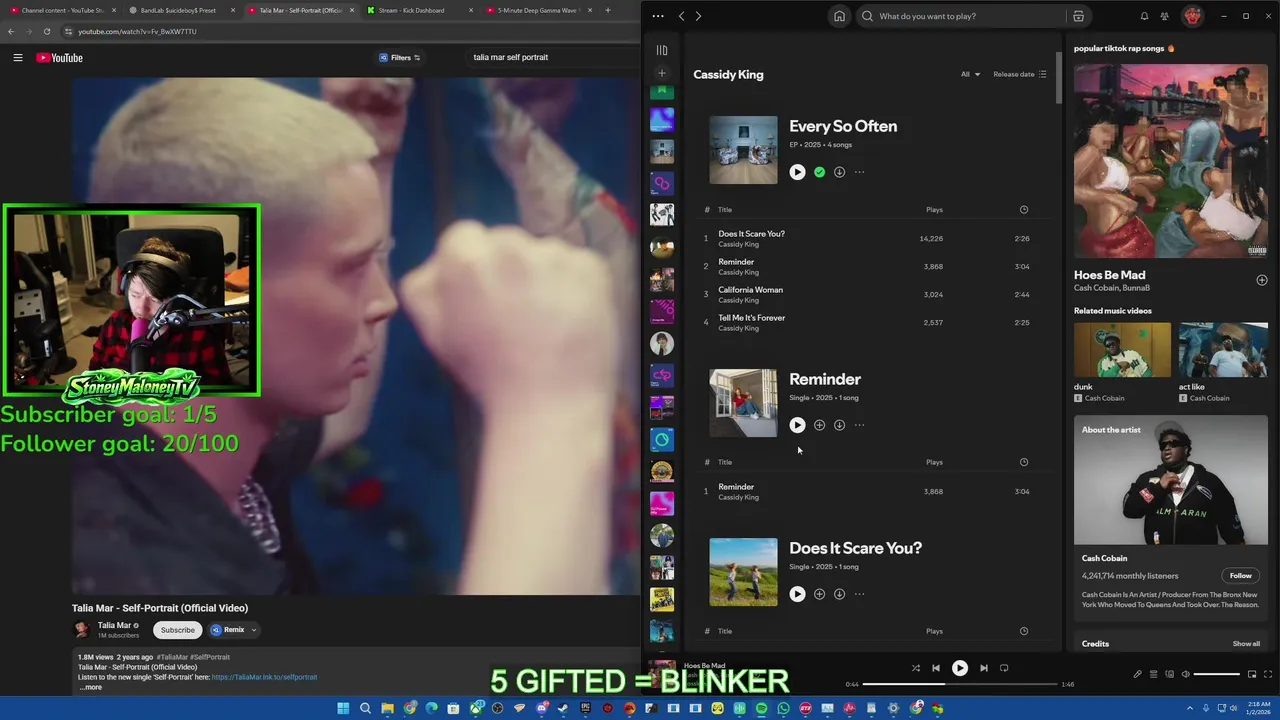This screenshot has height=720, width=1280.
Task: Go back in Spotify history
Action: click(x=681, y=16)
